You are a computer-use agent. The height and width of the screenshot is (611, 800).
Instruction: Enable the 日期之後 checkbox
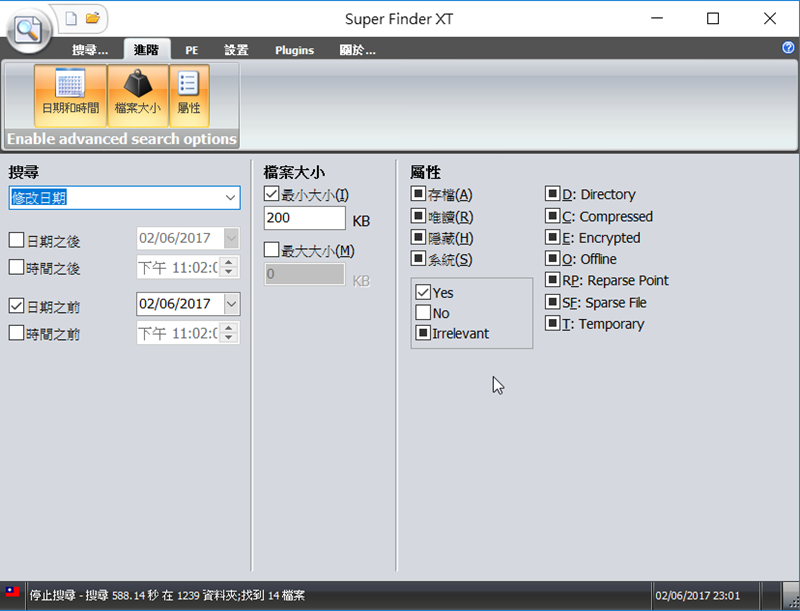(x=16, y=240)
